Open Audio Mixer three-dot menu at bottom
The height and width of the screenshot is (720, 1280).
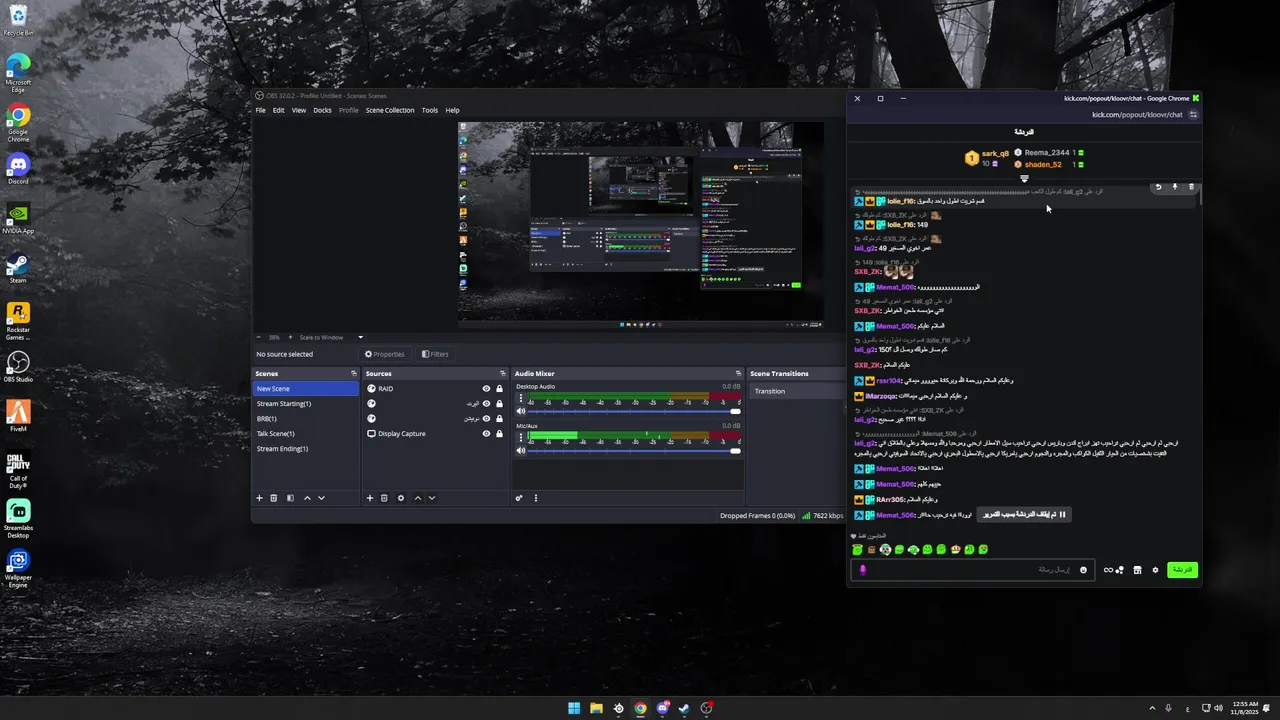pos(536,498)
